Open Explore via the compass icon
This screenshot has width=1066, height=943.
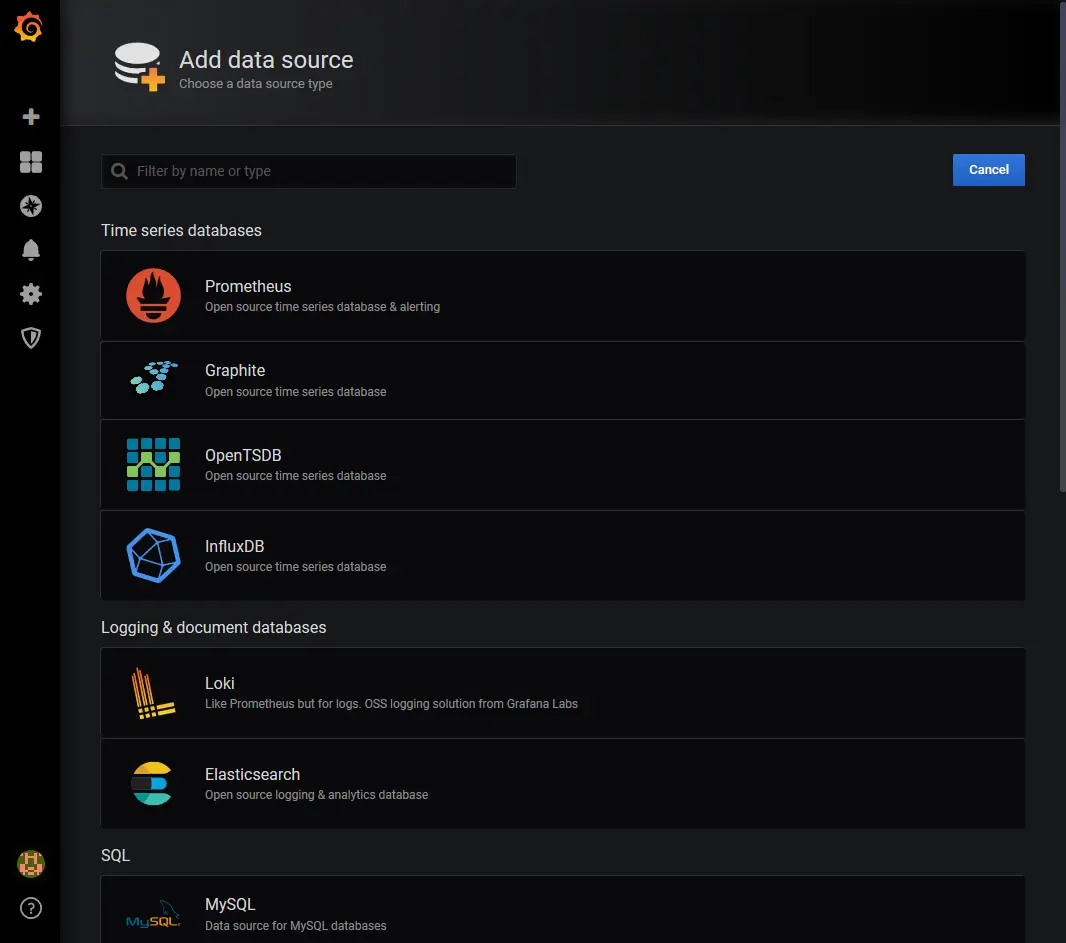[x=29, y=206]
